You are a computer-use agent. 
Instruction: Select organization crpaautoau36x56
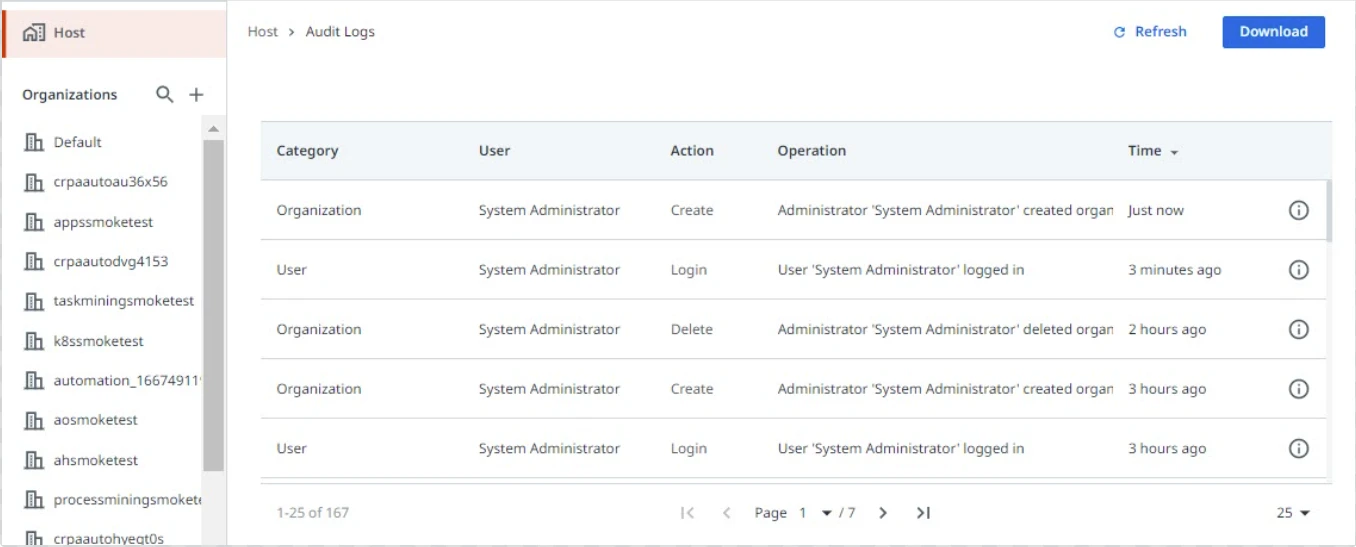pos(112,182)
